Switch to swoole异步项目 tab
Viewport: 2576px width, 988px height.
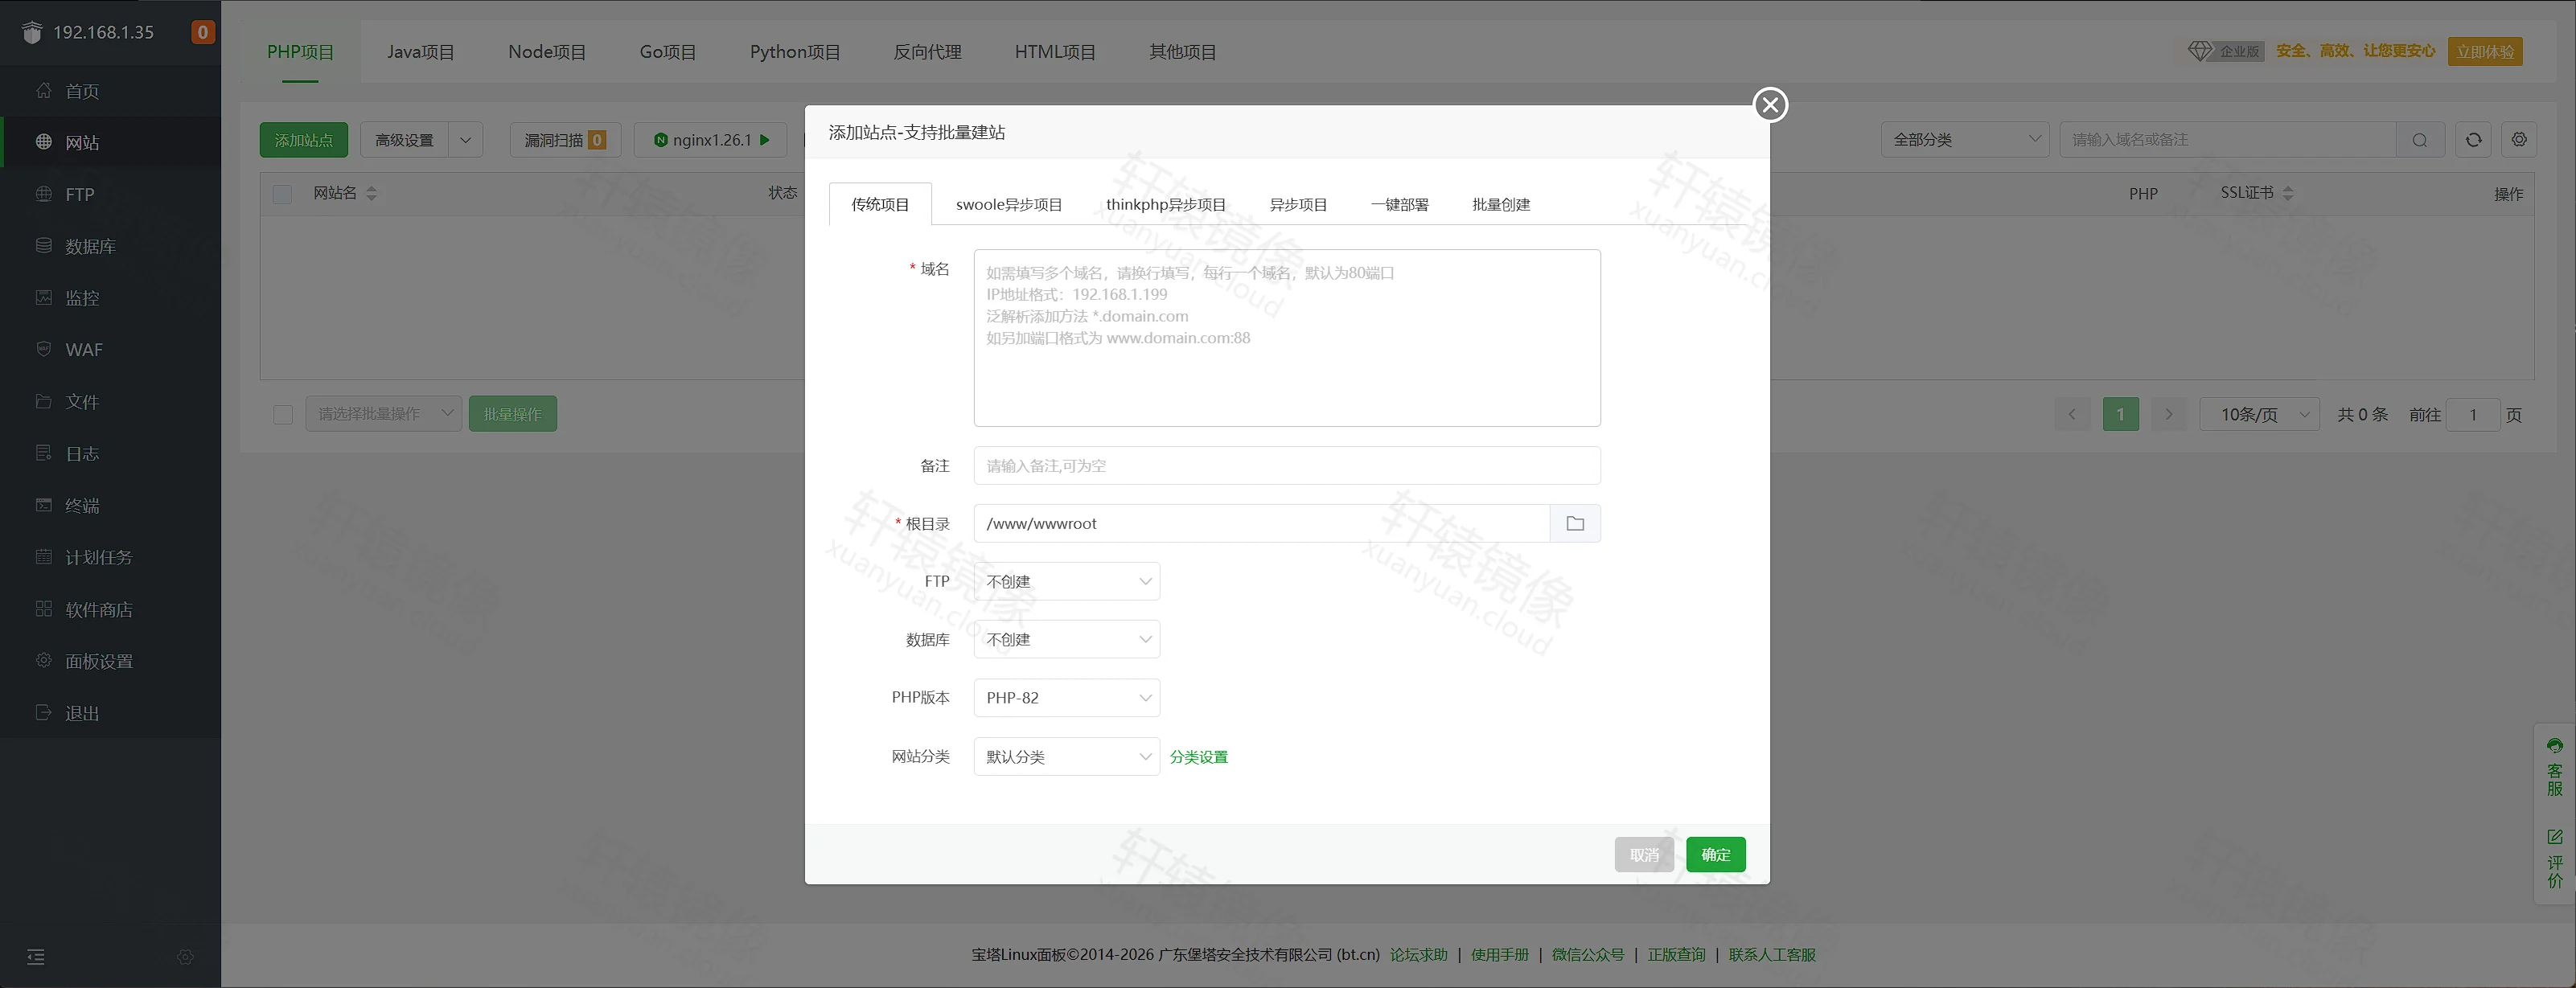click(x=1009, y=205)
